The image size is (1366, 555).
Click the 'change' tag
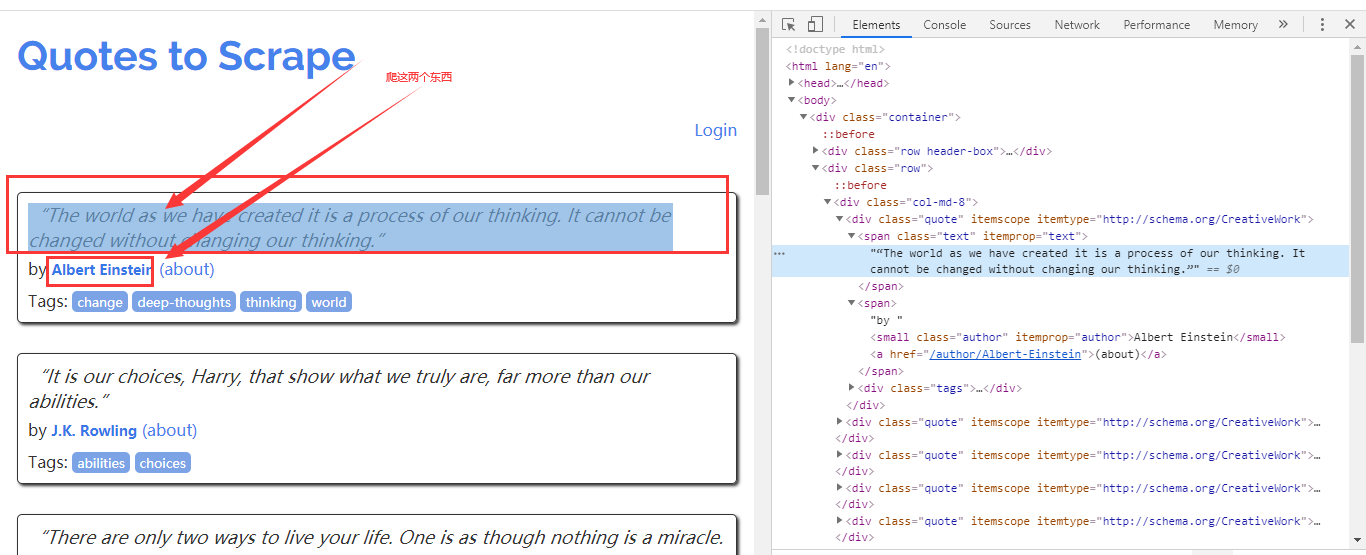[100, 302]
